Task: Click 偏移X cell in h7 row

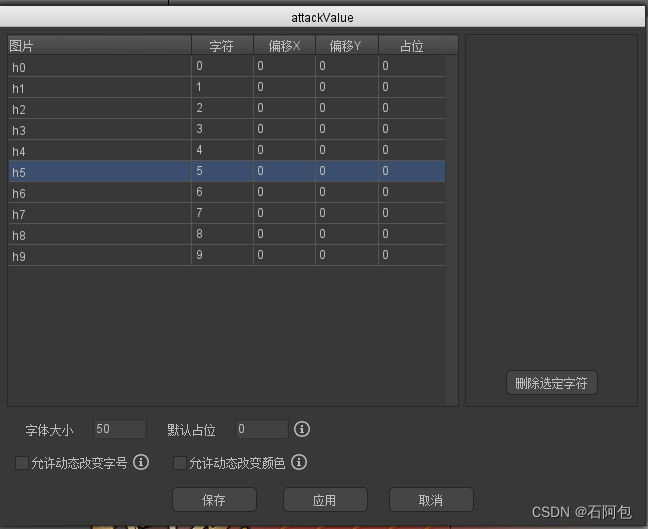Action: point(284,213)
